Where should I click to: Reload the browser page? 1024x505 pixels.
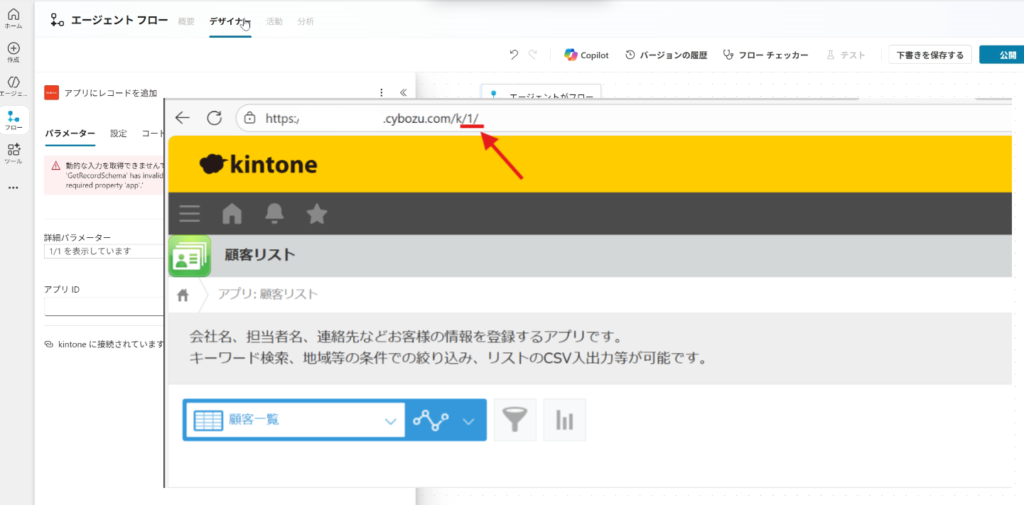[x=214, y=118]
